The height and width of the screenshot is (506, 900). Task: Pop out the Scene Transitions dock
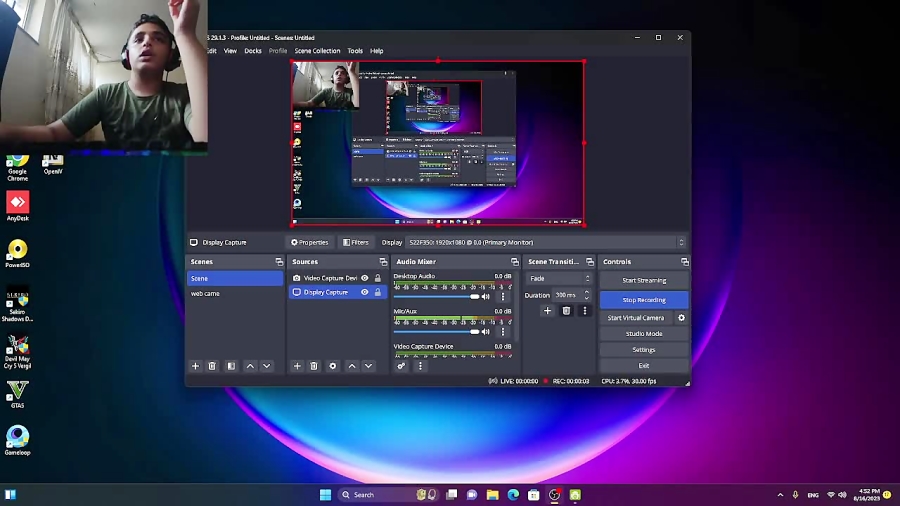pos(589,262)
